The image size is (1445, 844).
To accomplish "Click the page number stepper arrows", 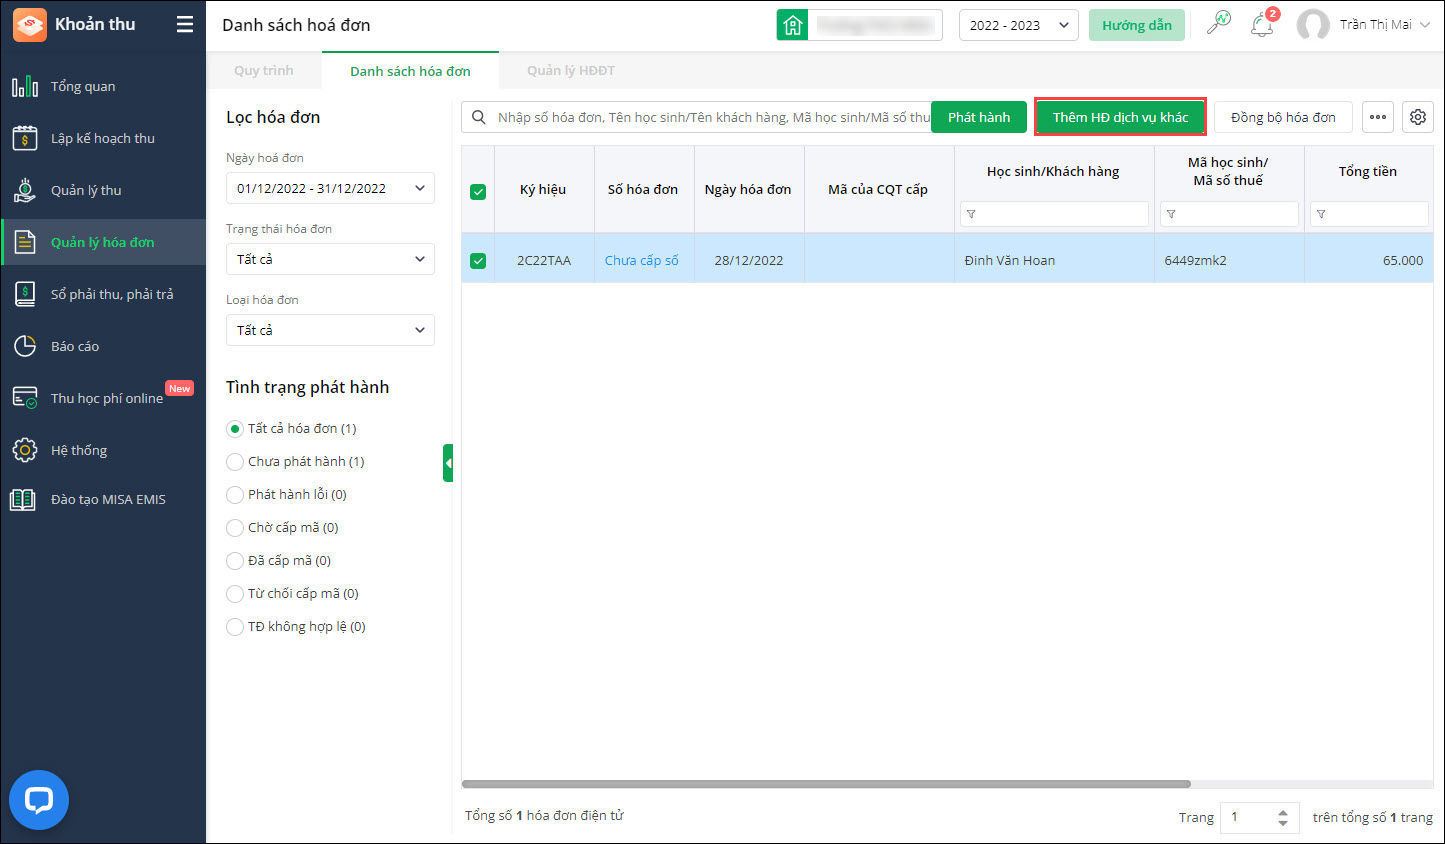I will pyautogui.click(x=1283, y=817).
